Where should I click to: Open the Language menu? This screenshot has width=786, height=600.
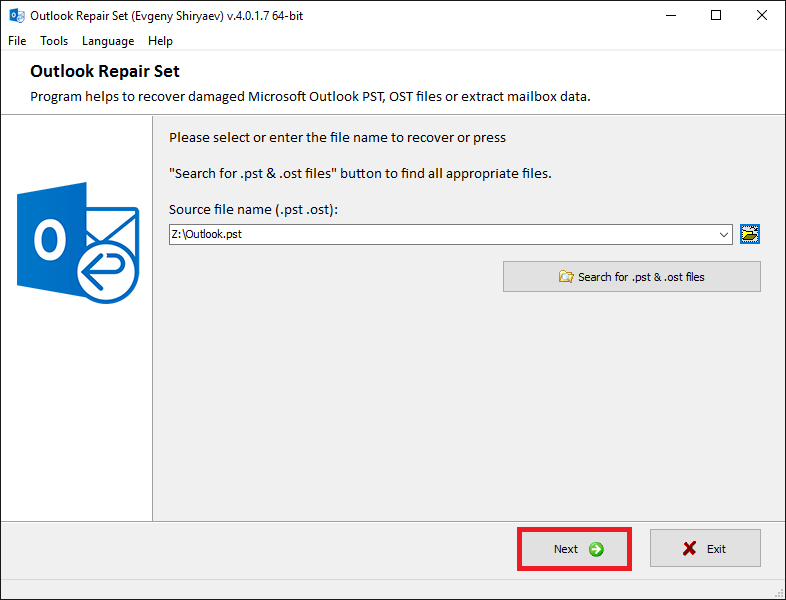pos(108,41)
